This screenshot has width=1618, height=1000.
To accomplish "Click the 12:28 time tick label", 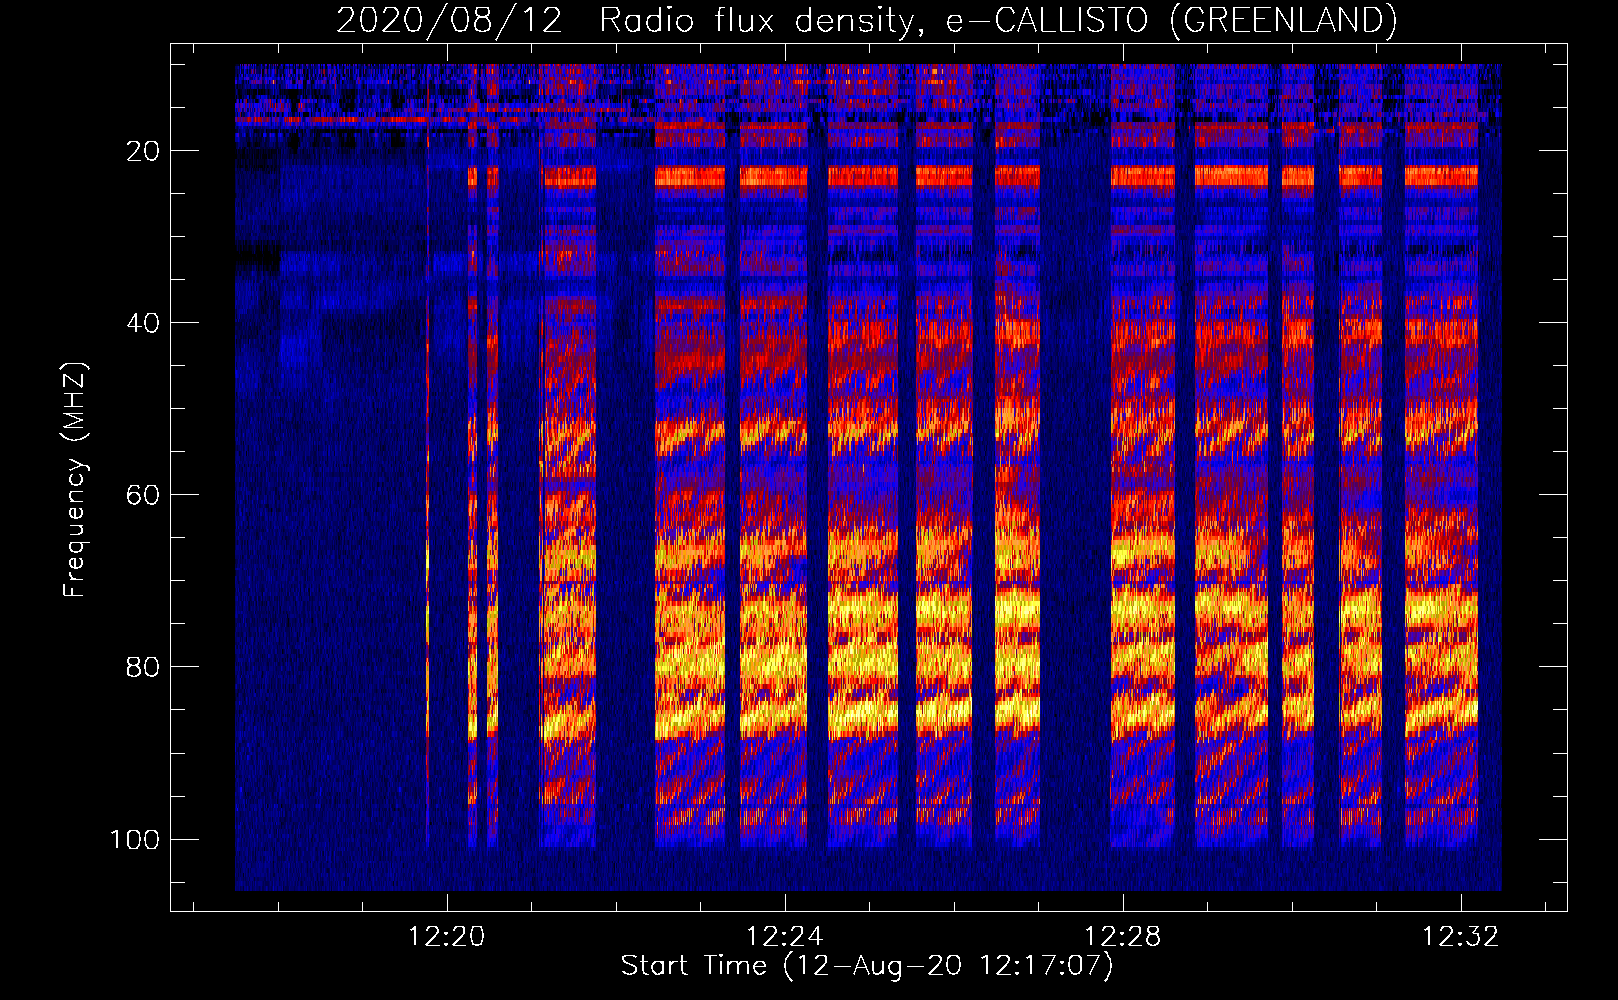I will click(1123, 936).
